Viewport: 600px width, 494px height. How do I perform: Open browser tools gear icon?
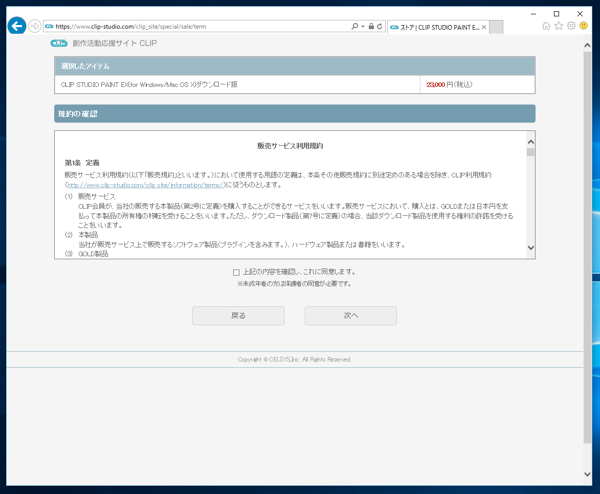point(571,26)
